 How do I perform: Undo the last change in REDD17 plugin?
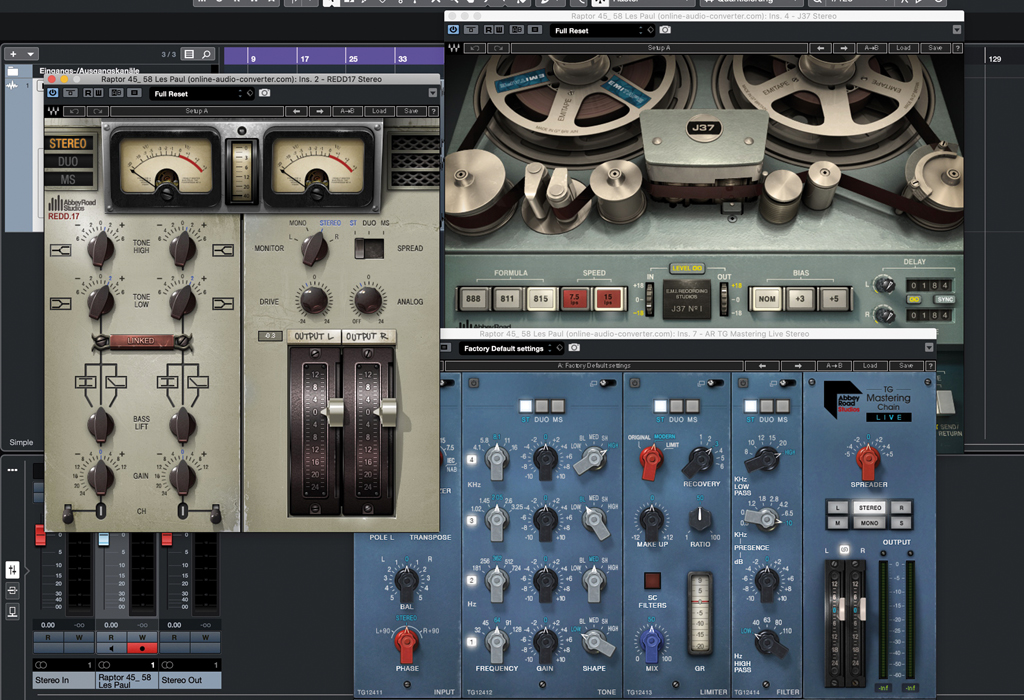click(x=74, y=111)
